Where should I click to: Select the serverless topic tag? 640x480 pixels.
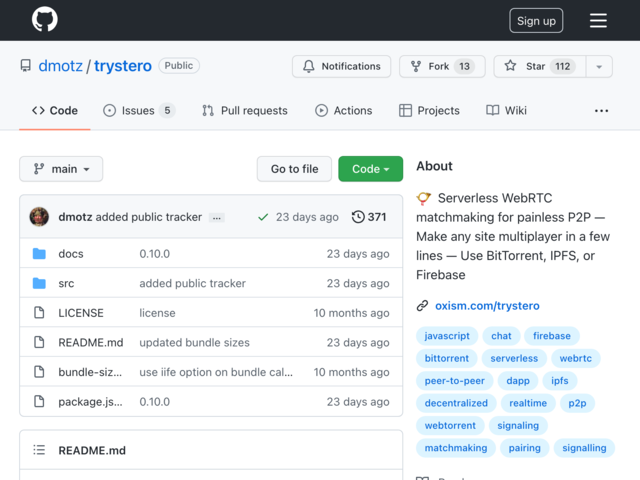click(x=514, y=358)
